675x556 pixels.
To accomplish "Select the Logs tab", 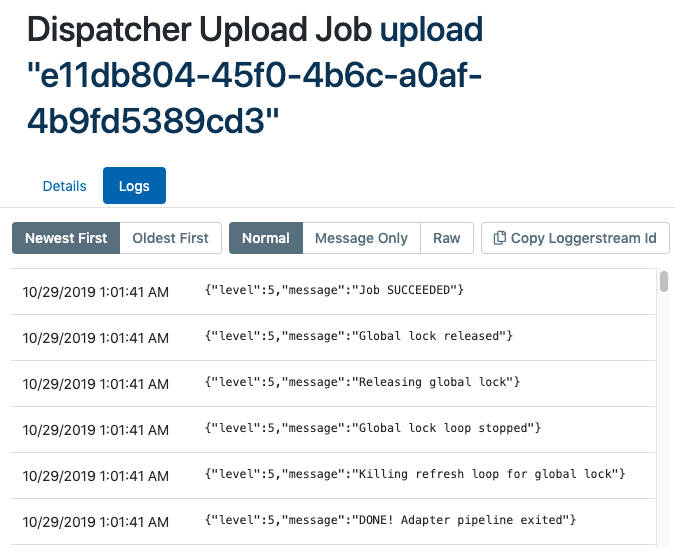I will click(134, 186).
